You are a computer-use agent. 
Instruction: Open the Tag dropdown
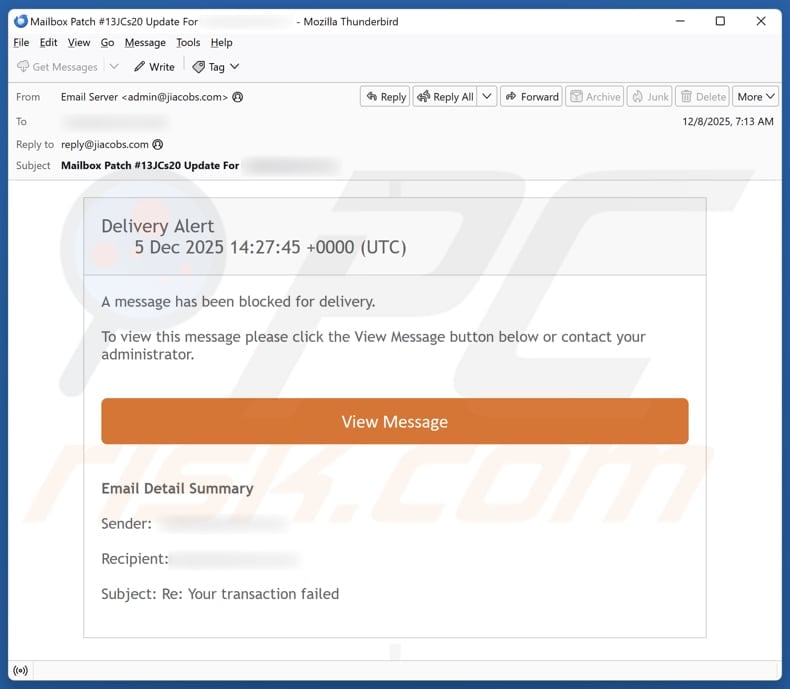pyautogui.click(x=216, y=66)
